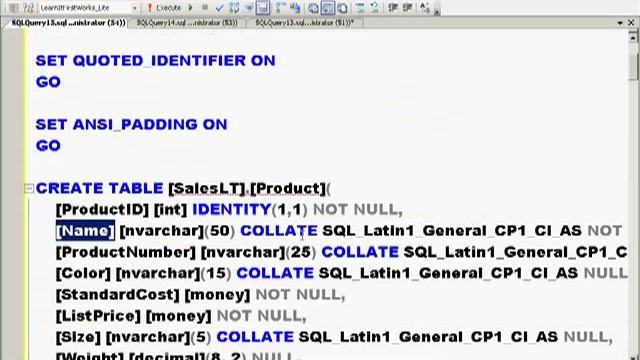The image size is (640, 360).
Task: Click the [Size] column name
Action: click(x=78, y=337)
